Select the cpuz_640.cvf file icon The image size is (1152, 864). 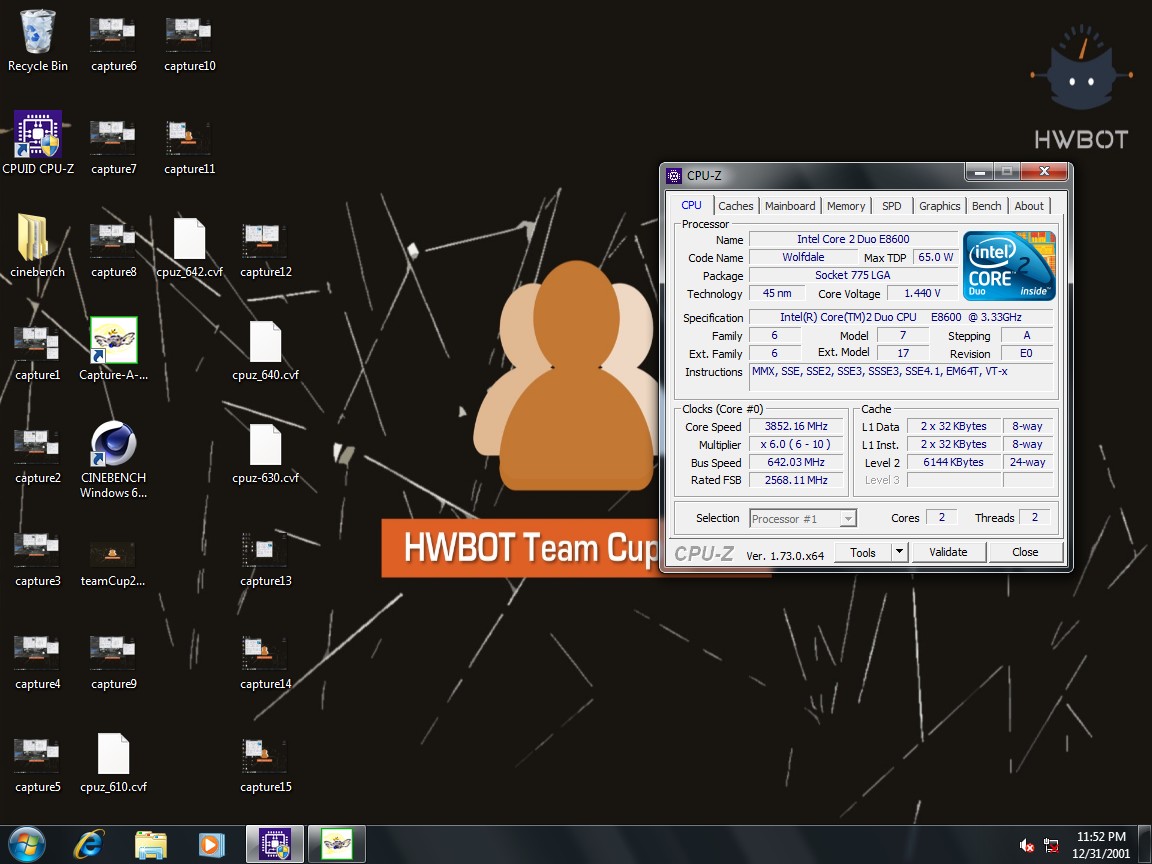[x=266, y=350]
